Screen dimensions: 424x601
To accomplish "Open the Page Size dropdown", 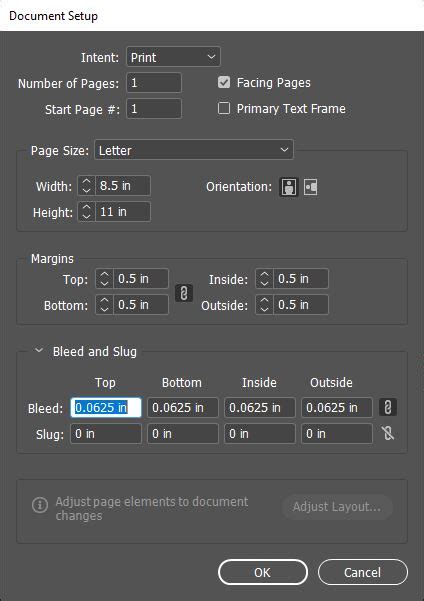I will [194, 150].
